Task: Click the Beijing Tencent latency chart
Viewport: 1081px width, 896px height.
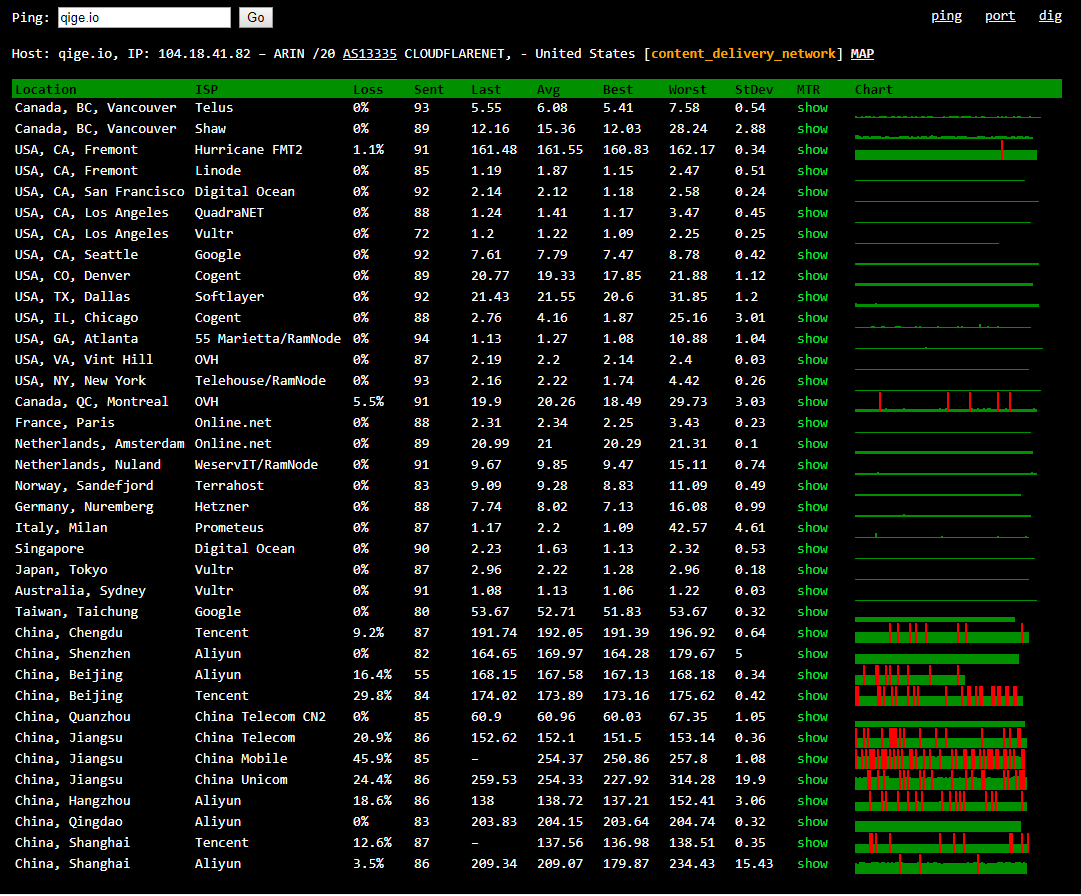Action: click(x=938, y=696)
